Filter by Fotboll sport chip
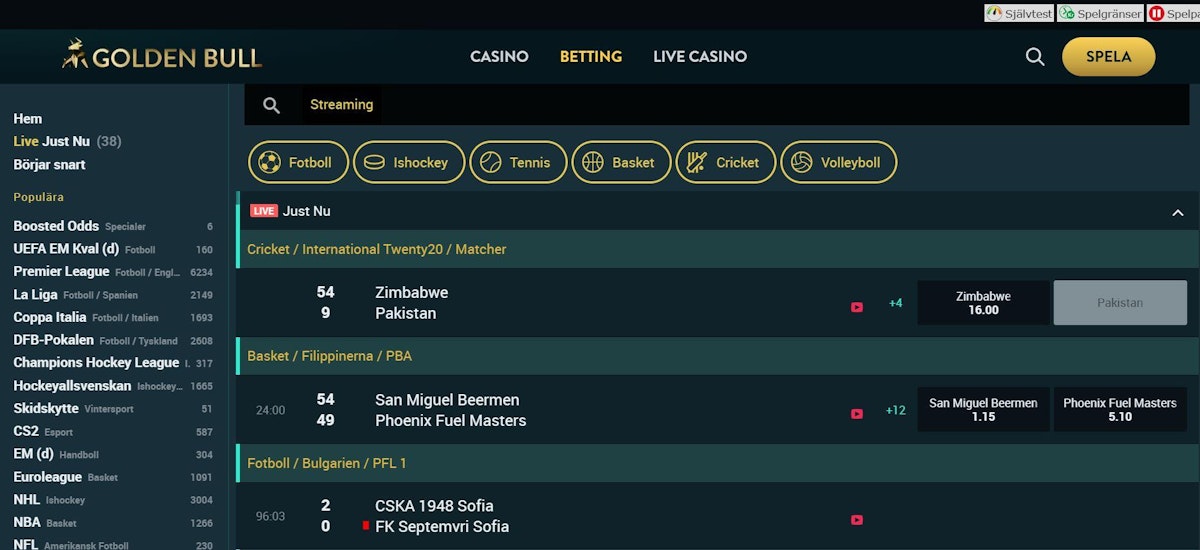The height and width of the screenshot is (550, 1200). 298,162
